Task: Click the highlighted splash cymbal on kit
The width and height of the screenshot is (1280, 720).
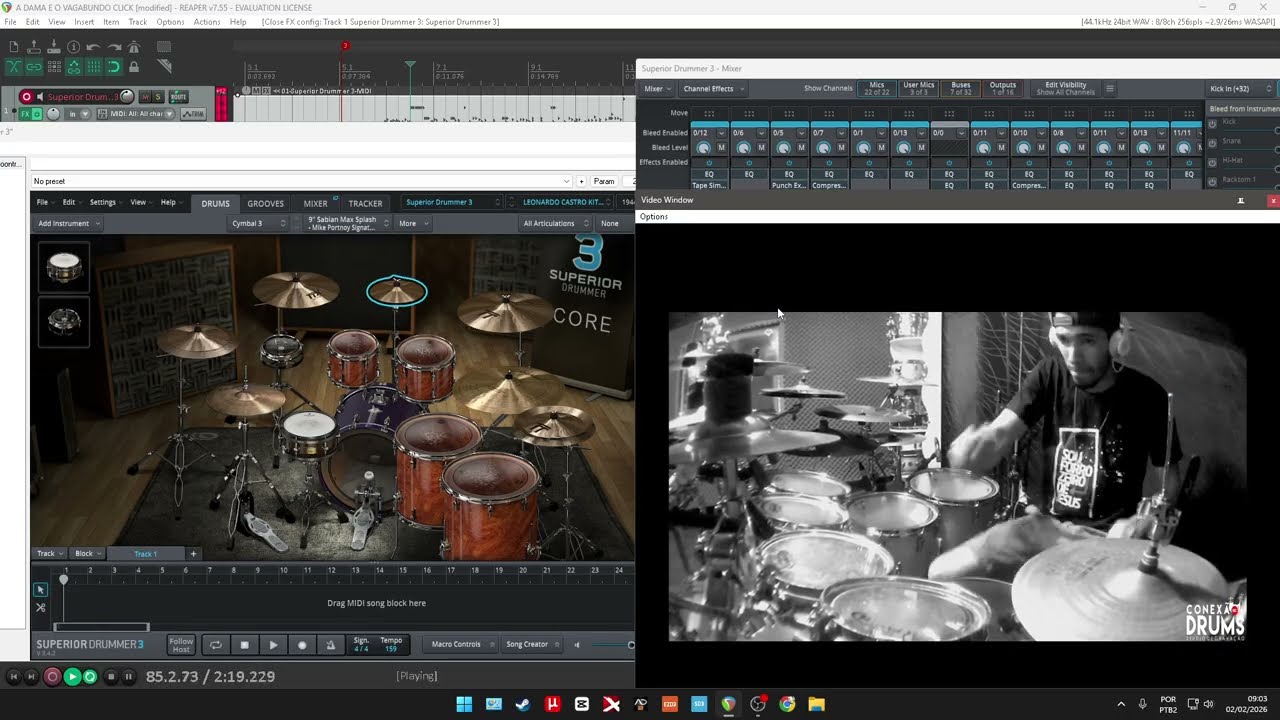Action: click(397, 291)
